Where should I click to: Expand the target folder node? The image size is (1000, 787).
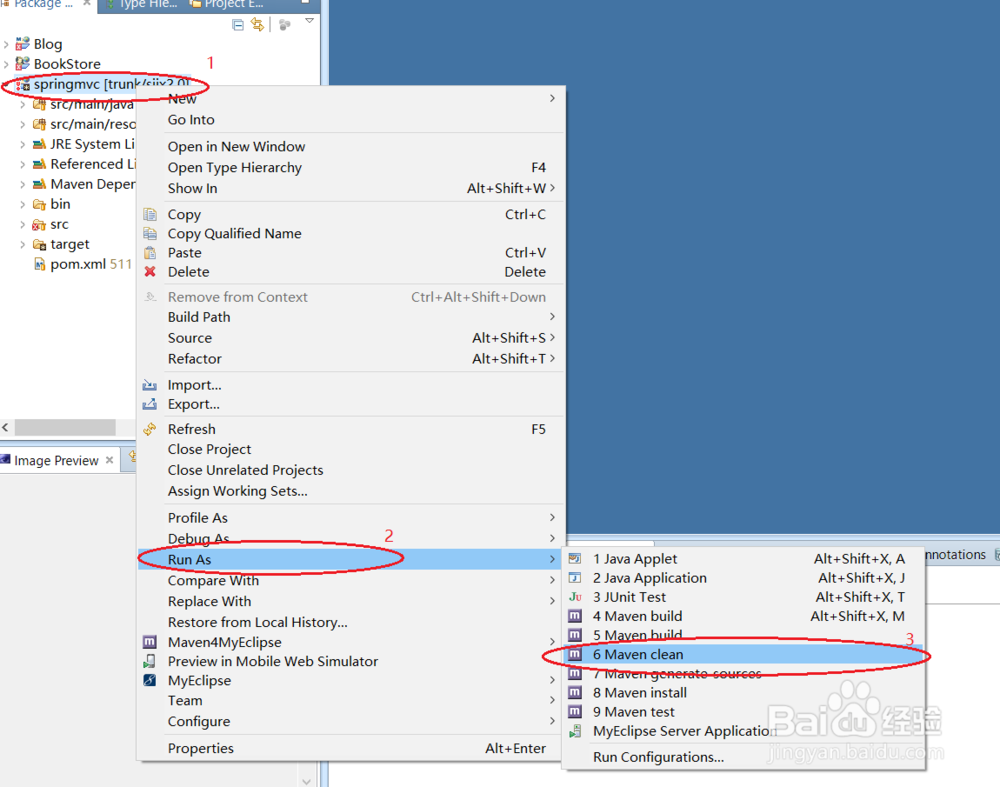pyautogui.click(x=22, y=244)
